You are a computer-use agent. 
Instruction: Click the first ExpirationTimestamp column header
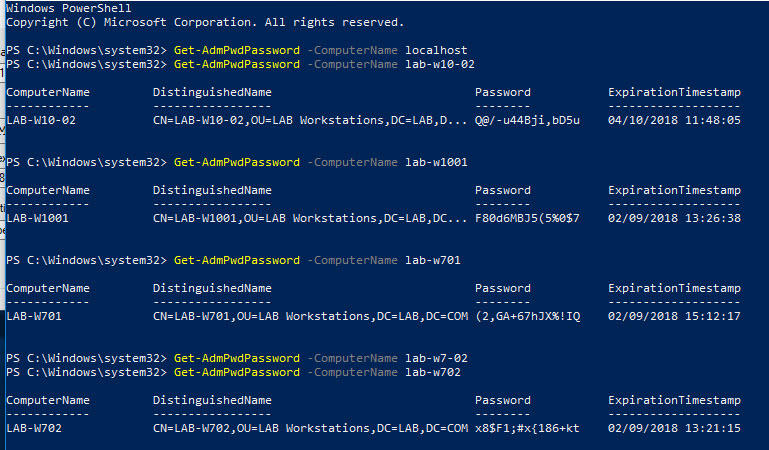coord(674,92)
